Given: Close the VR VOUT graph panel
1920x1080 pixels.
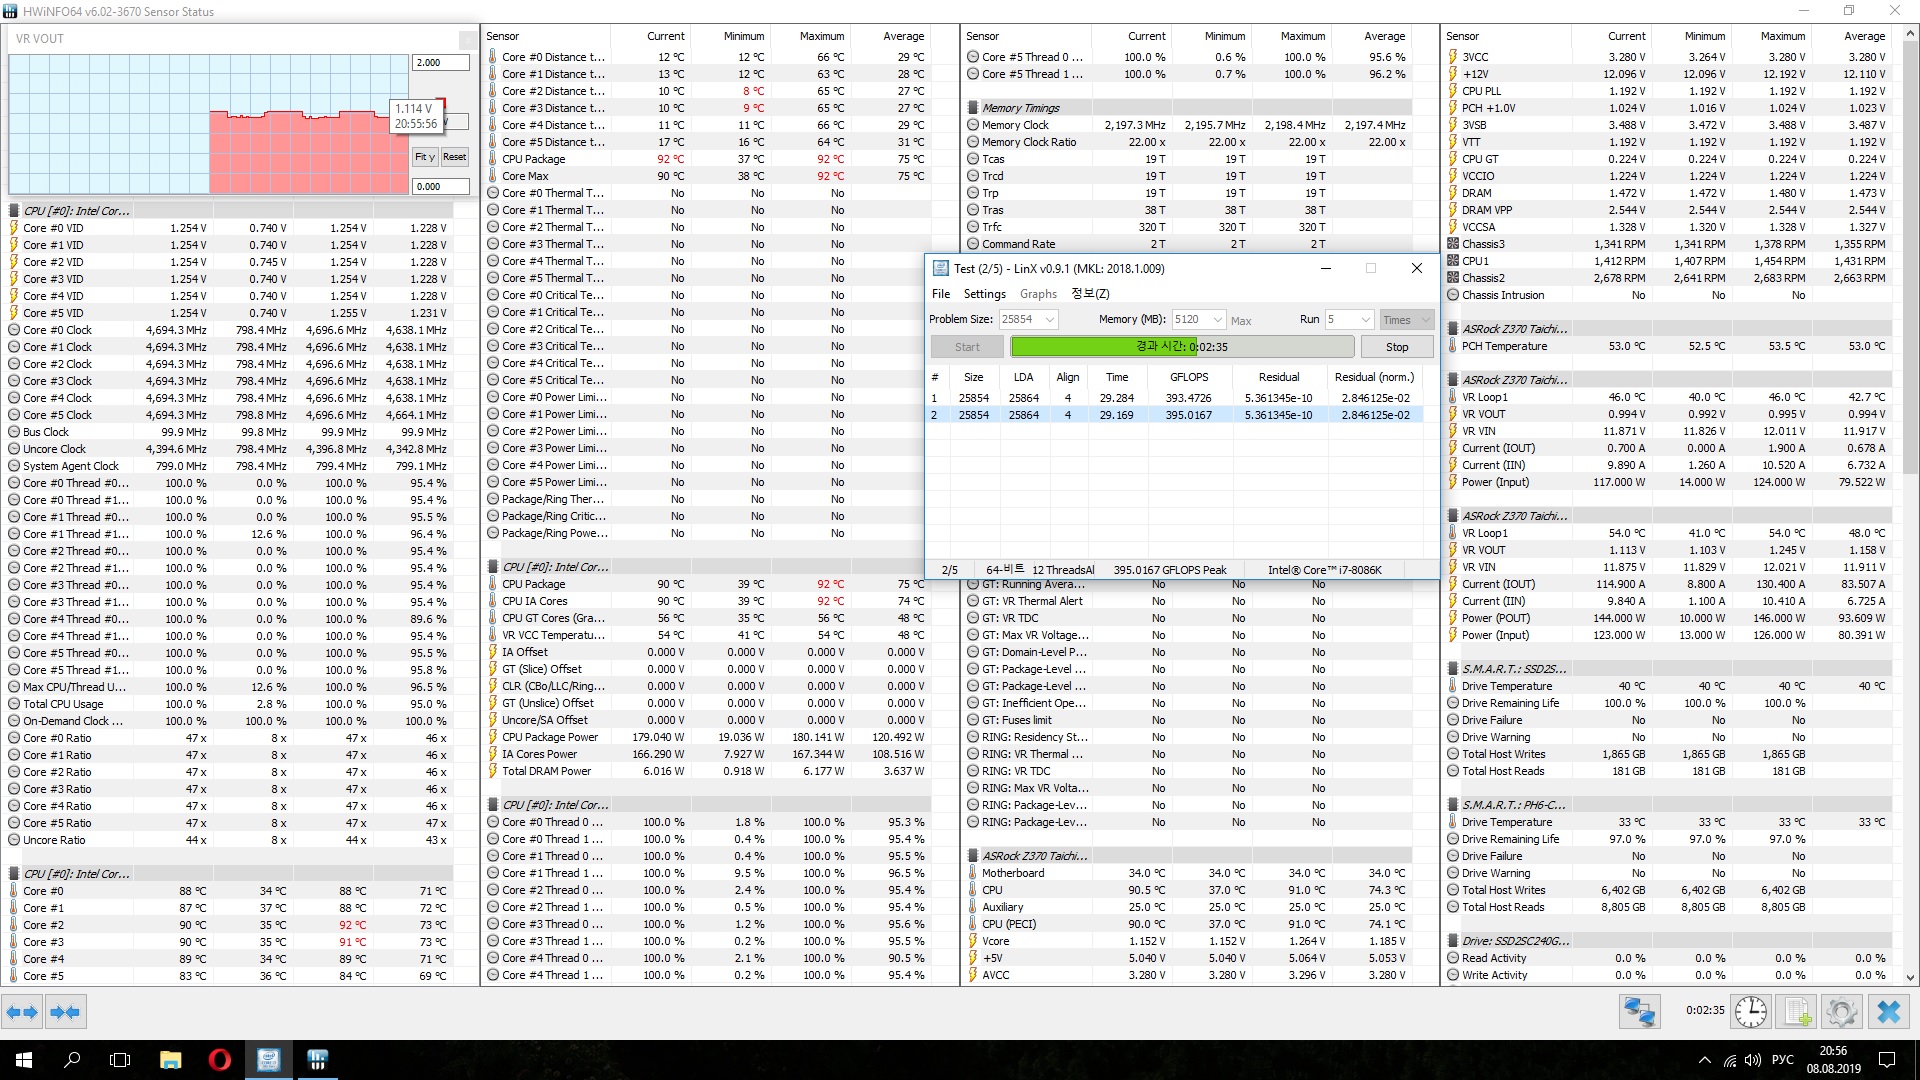Looking at the screenshot, I should (467, 40).
